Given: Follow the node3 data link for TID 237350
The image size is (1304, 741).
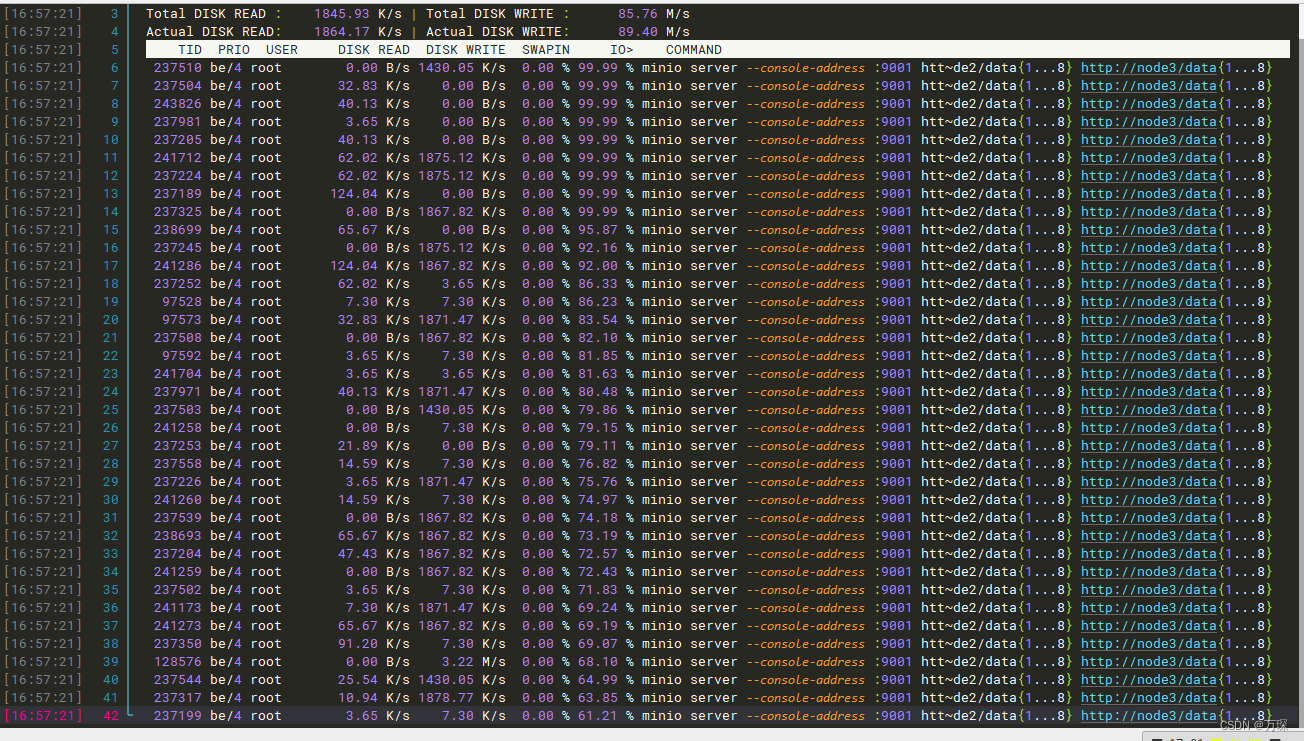Looking at the screenshot, I should pyautogui.click(x=1149, y=644).
